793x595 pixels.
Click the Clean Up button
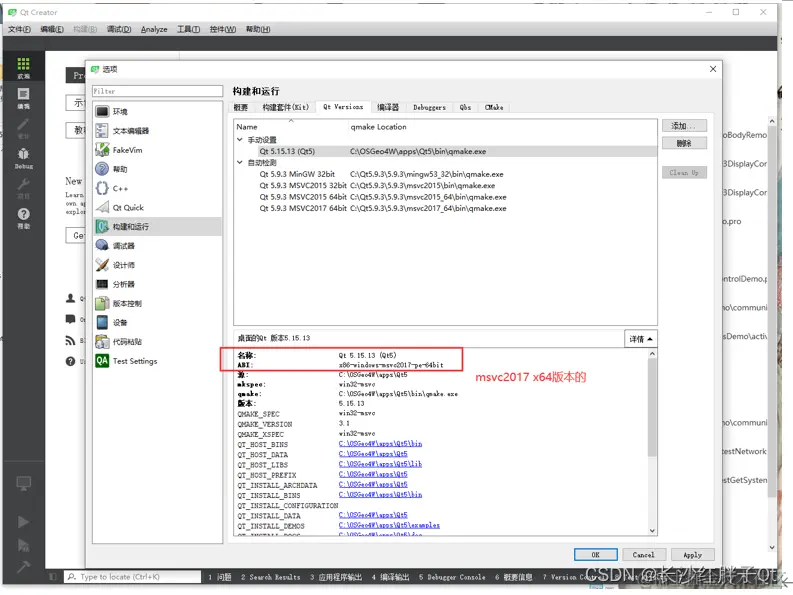[x=684, y=173]
